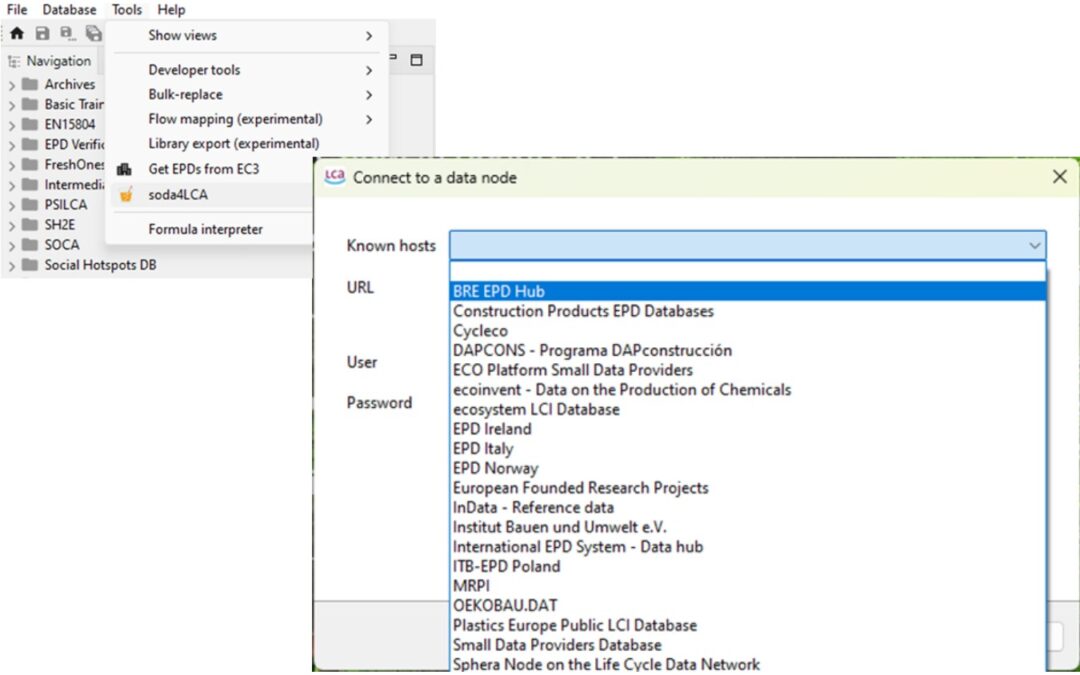Expand the PSILCA database node
Screen dimensions: 1080x675
coord(12,206)
